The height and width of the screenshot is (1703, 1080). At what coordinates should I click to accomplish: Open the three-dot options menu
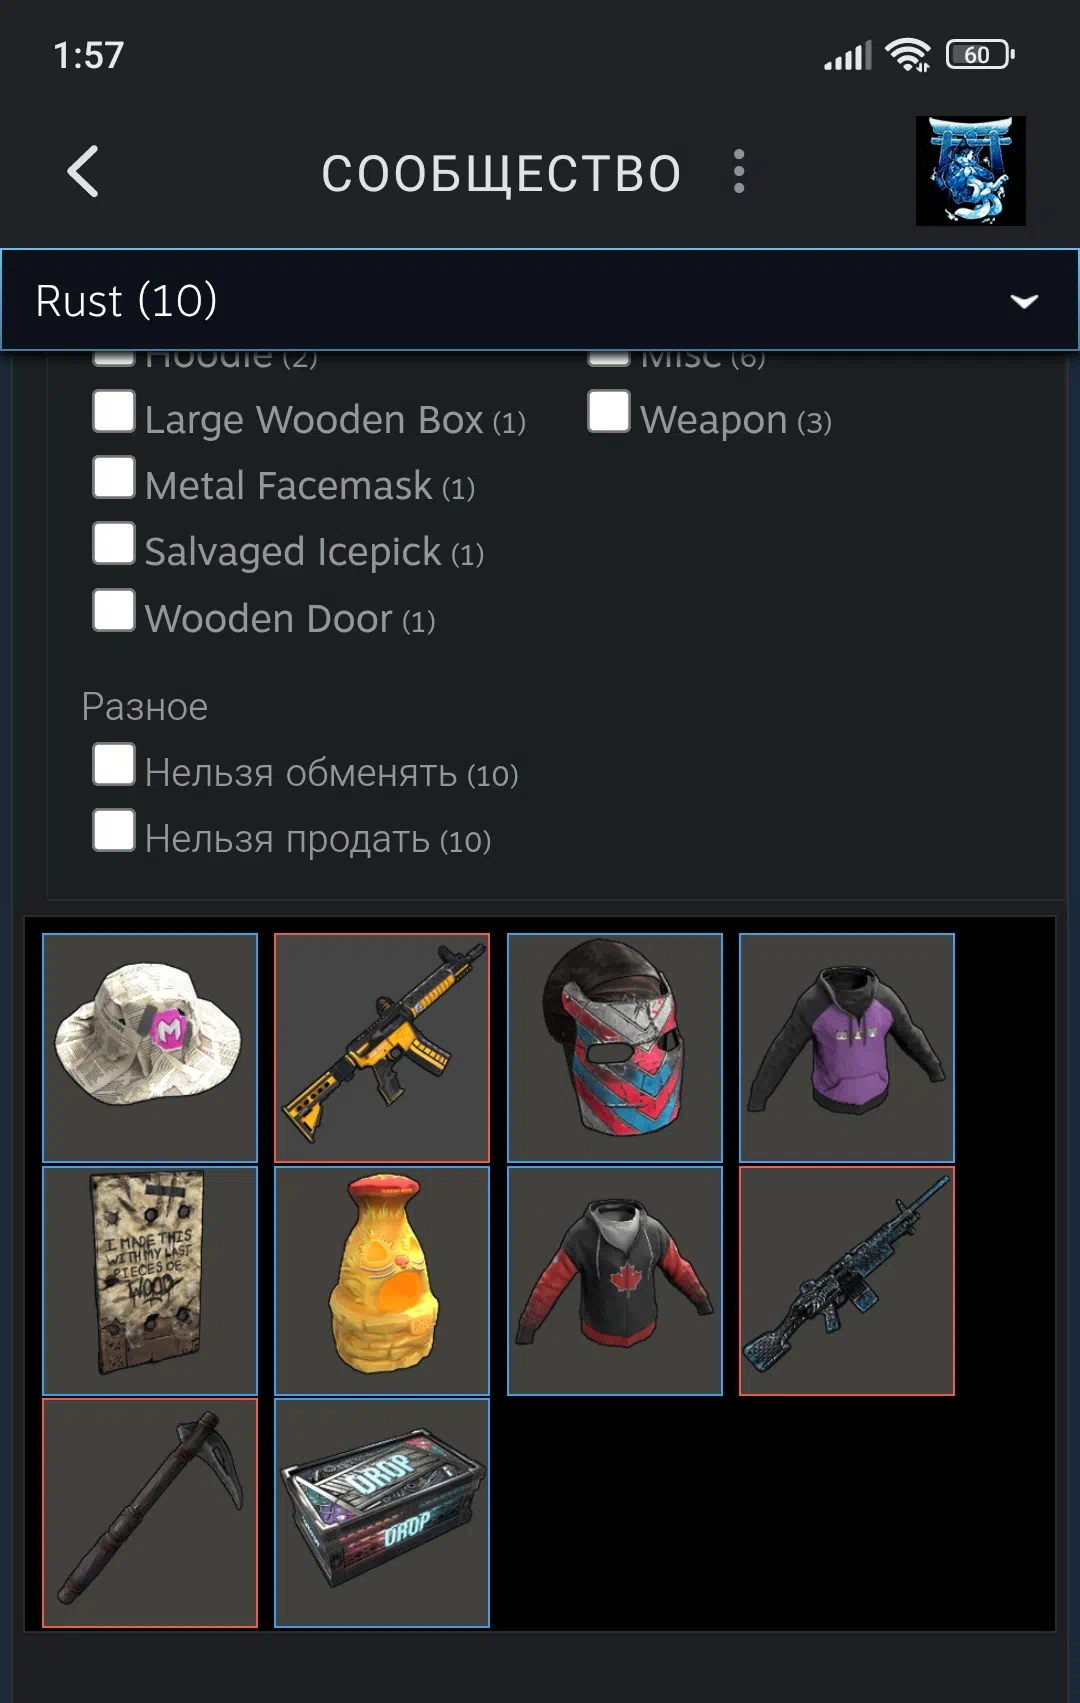click(739, 172)
